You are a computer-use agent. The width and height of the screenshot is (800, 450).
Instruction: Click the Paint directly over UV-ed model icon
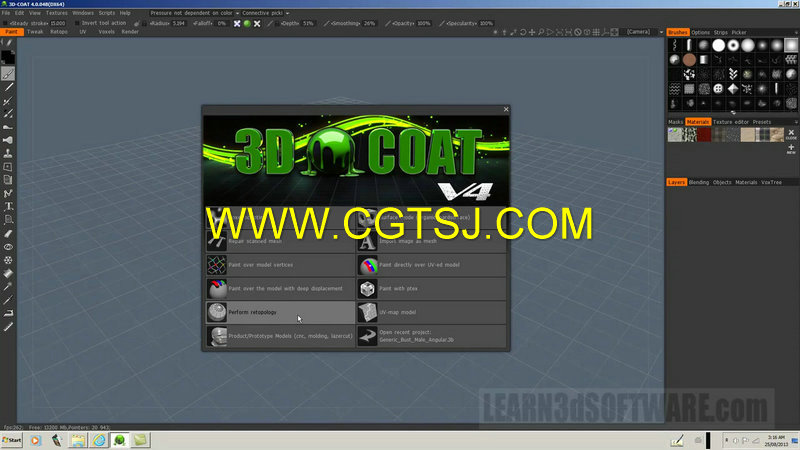click(367, 265)
